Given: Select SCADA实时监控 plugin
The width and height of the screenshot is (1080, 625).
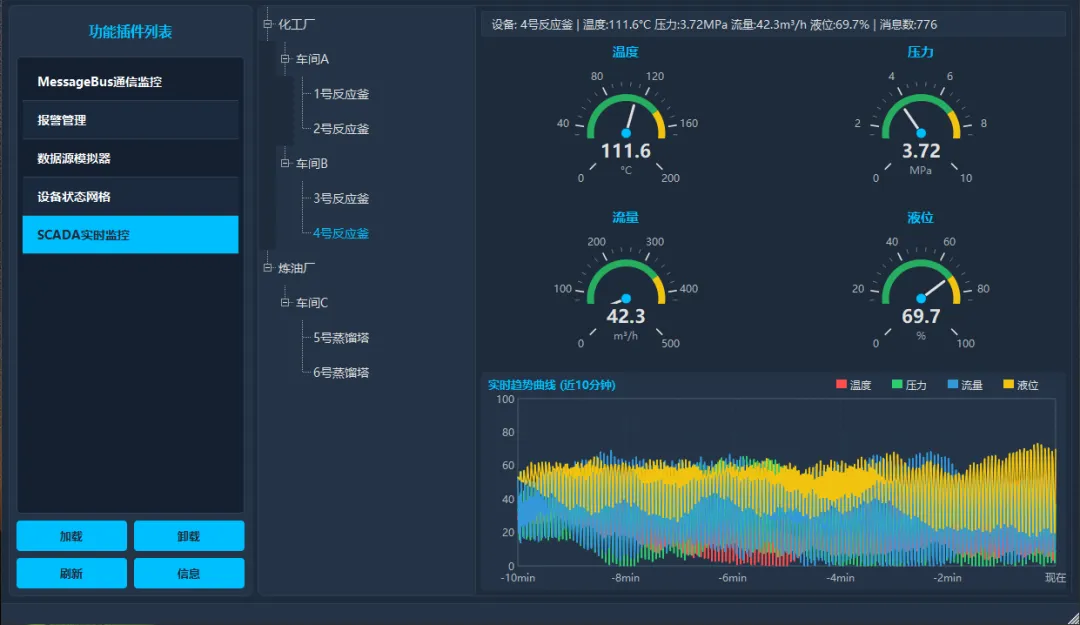Looking at the screenshot, I should [x=130, y=234].
